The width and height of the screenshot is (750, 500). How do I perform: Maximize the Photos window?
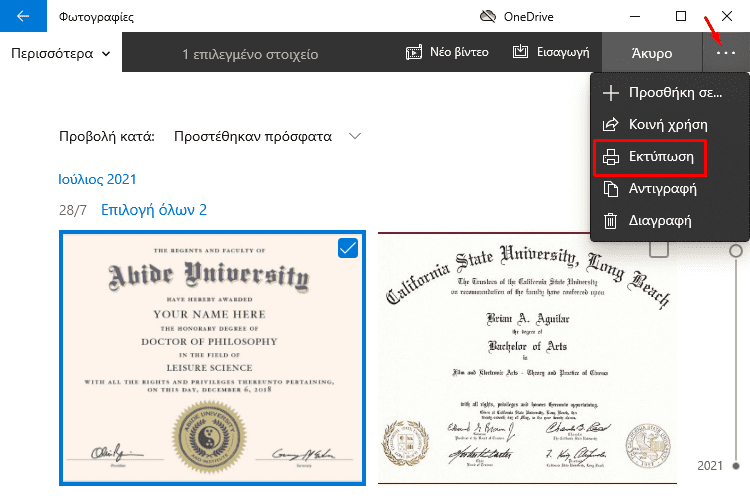click(x=681, y=16)
